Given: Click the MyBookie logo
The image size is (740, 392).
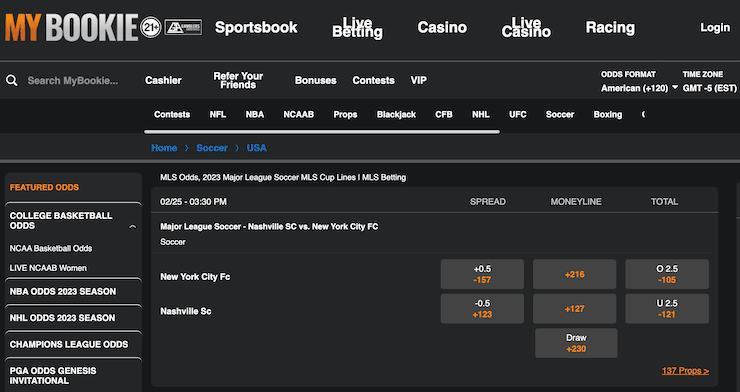Looking at the screenshot, I should coord(71,27).
